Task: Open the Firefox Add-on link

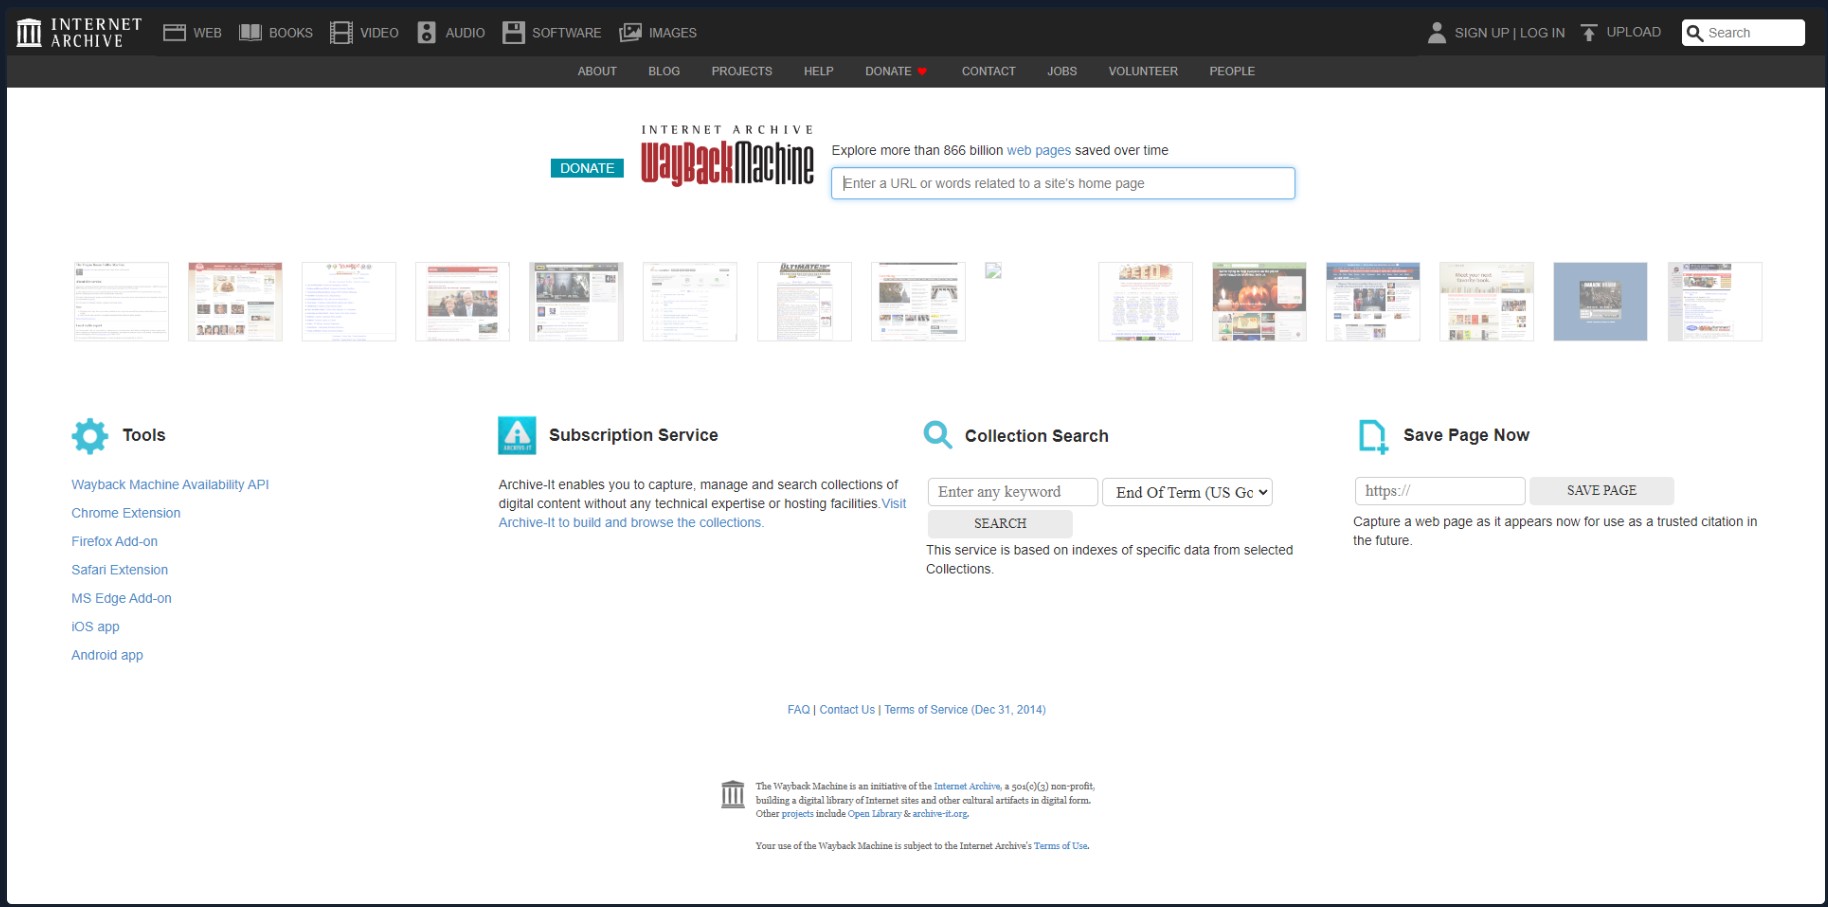Action: click(114, 541)
